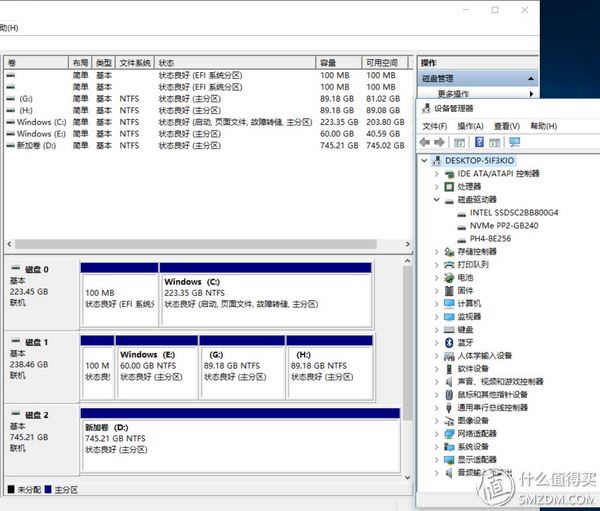Screen dimensions: 600x511
Task: Click the keyboard category icon
Action: pyautogui.click(x=449, y=330)
